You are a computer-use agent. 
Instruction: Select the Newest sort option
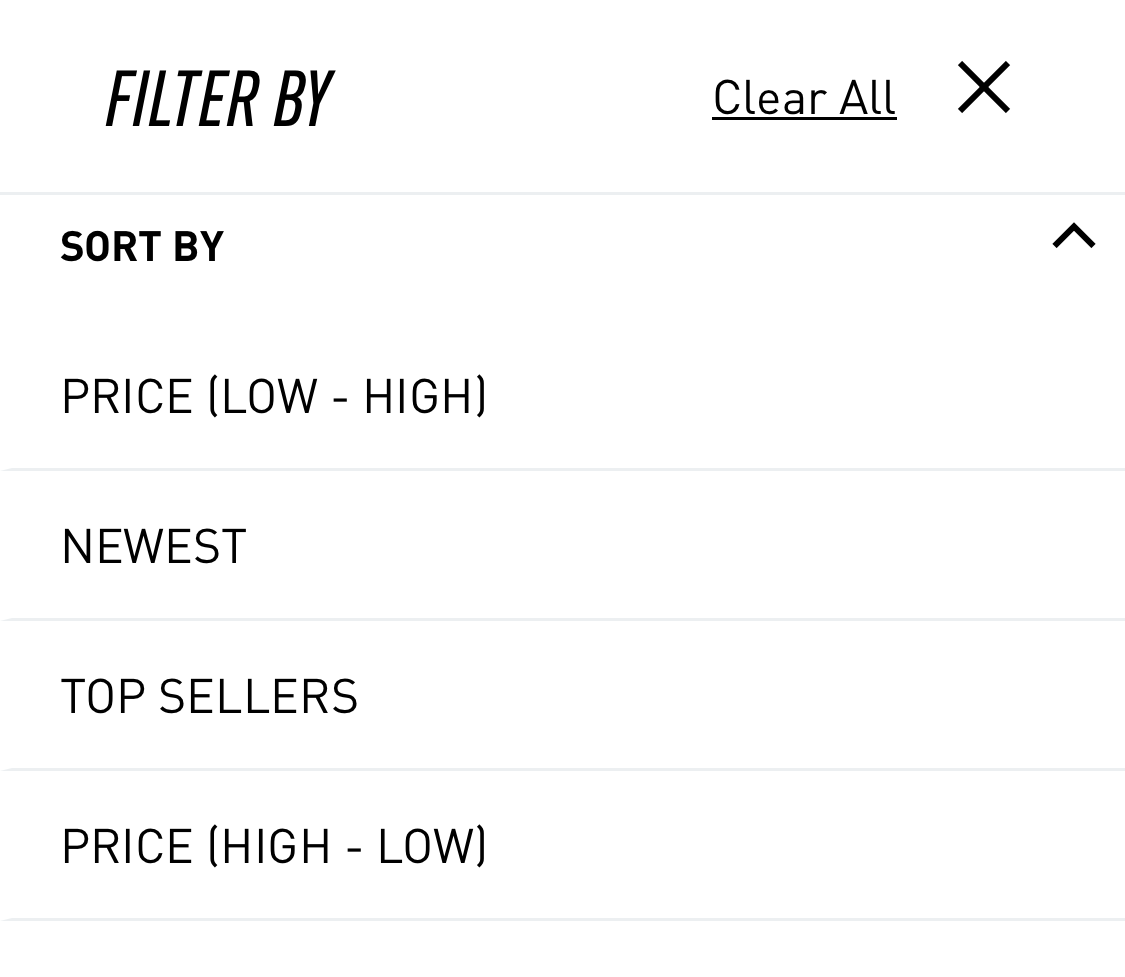click(154, 546)
